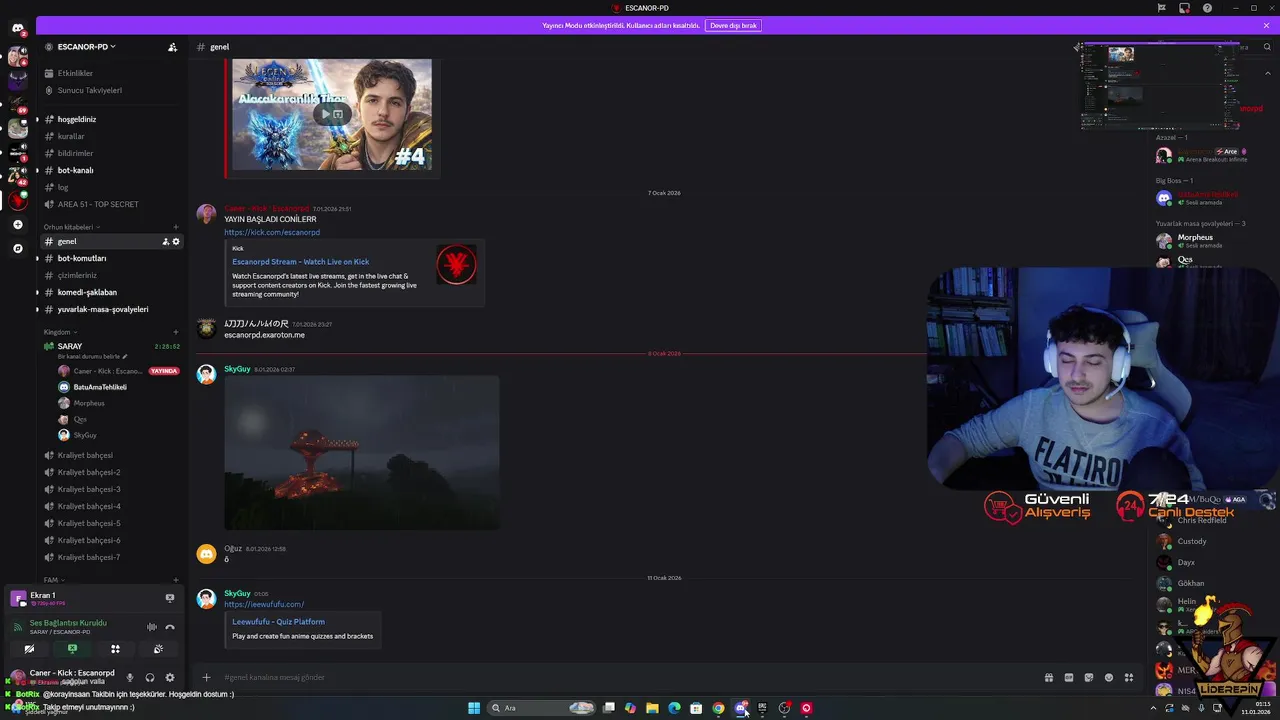Collapse the Kingdom category
1280x720 pixels.
(60, 332)
